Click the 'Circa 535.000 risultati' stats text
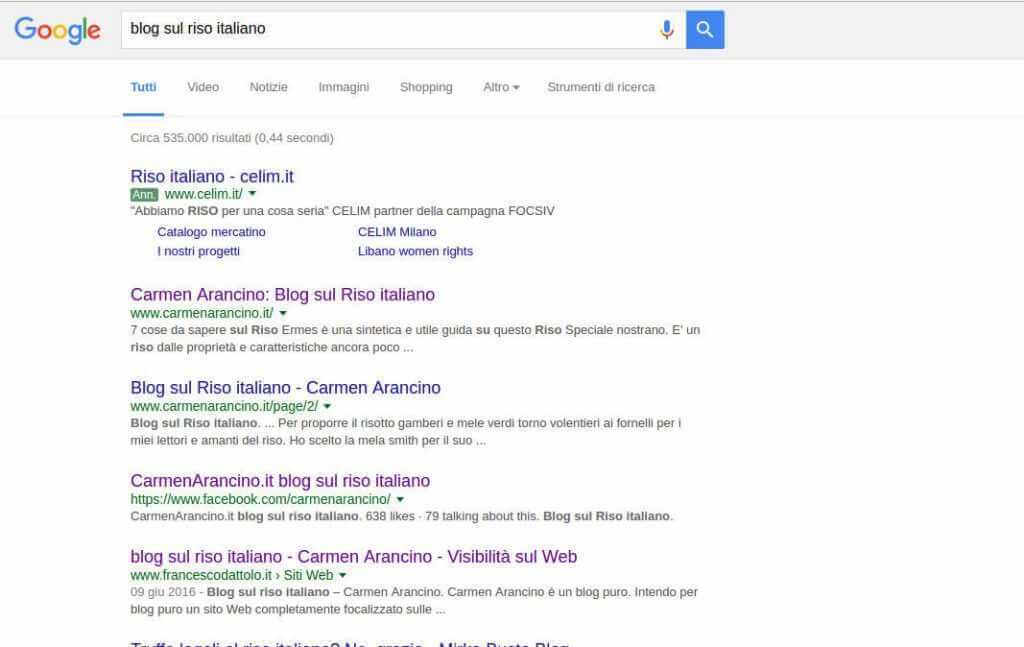This screenshot has height=647, width=1024. pyautogui.click(x=232, y=138)
